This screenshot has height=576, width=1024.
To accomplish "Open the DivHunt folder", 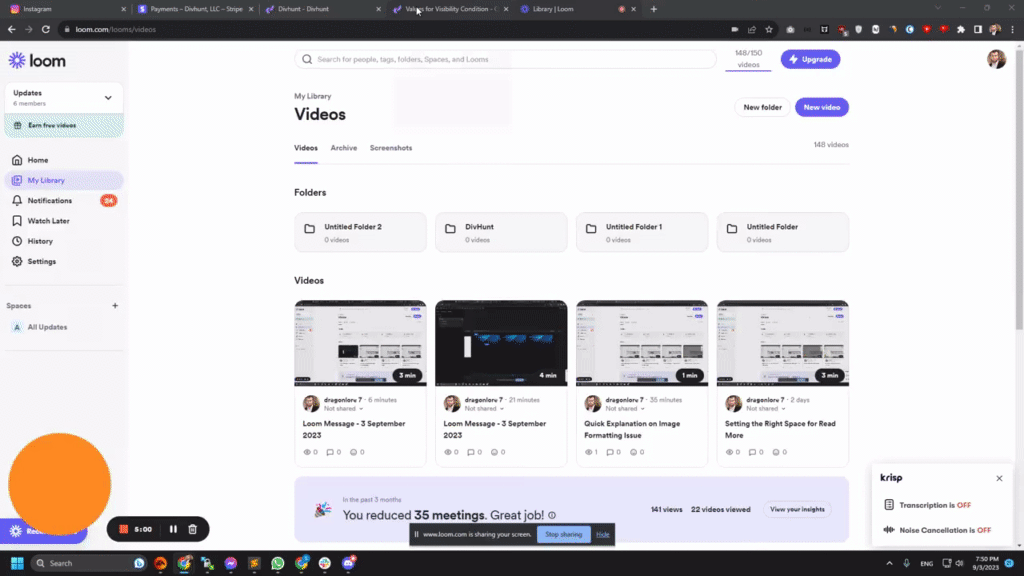I will [501, 232].
